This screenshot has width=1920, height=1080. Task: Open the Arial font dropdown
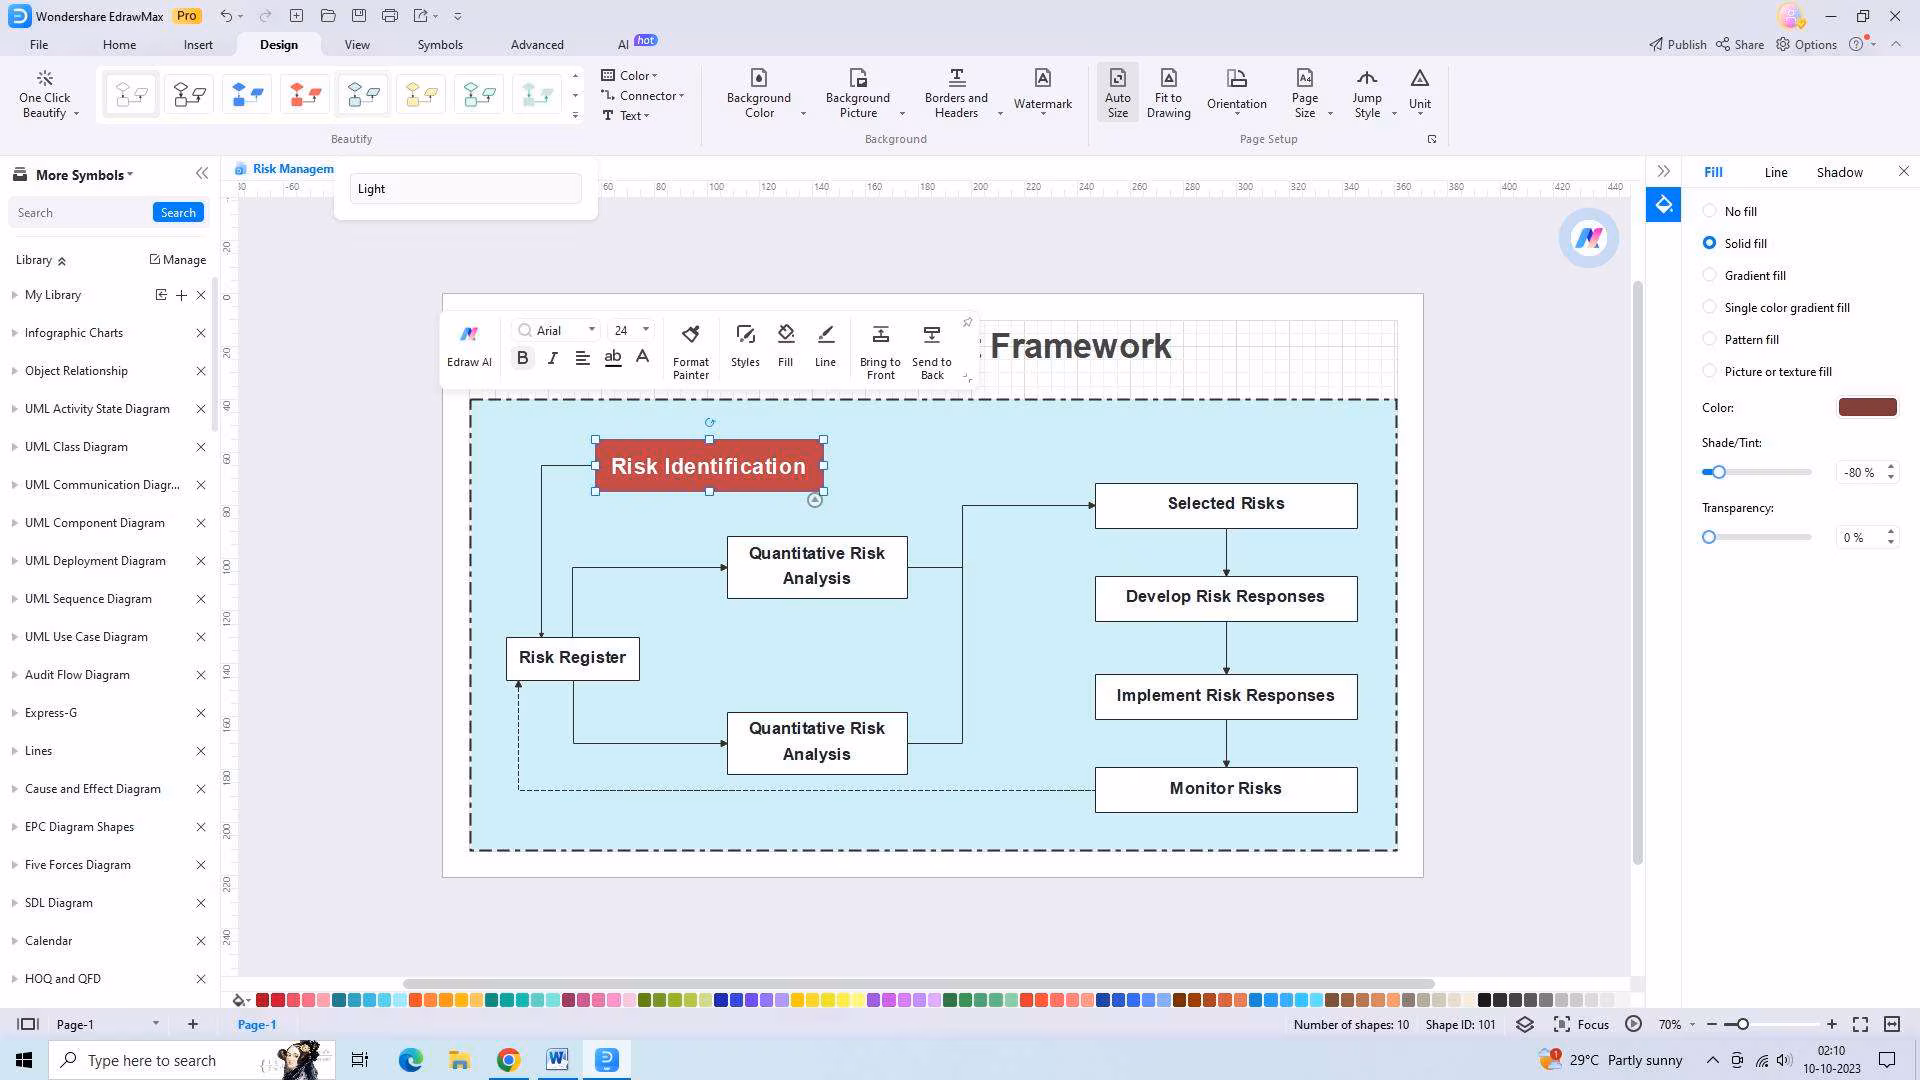tap(591, 330)
